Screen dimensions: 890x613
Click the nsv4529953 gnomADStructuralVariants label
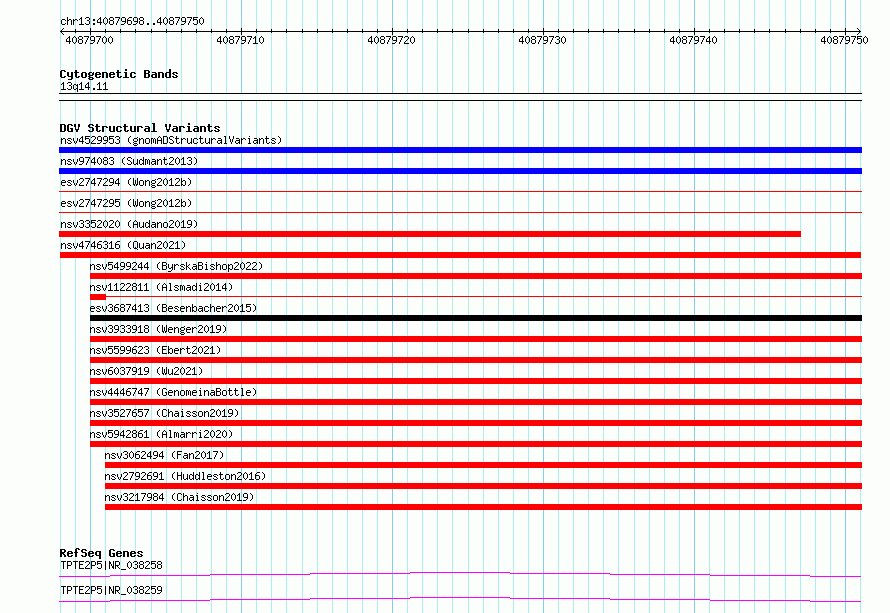coord(171,140)
